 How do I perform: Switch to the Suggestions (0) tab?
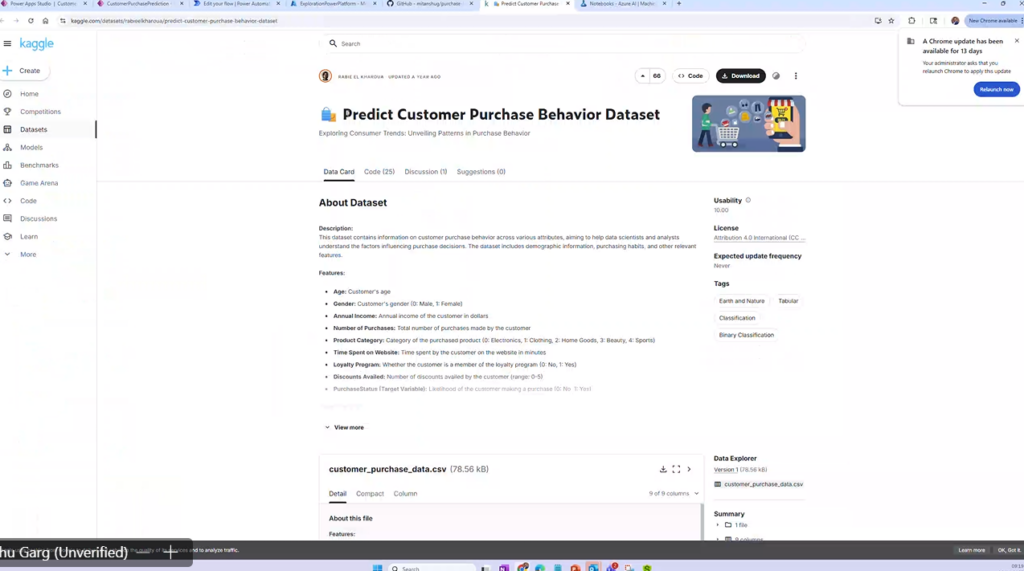tap(481, 172)
